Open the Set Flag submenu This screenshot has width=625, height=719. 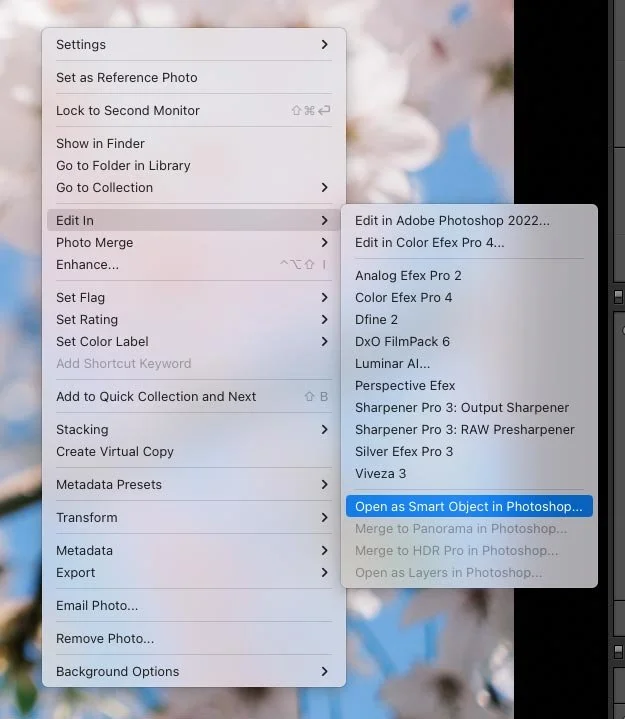pos(194,298)
